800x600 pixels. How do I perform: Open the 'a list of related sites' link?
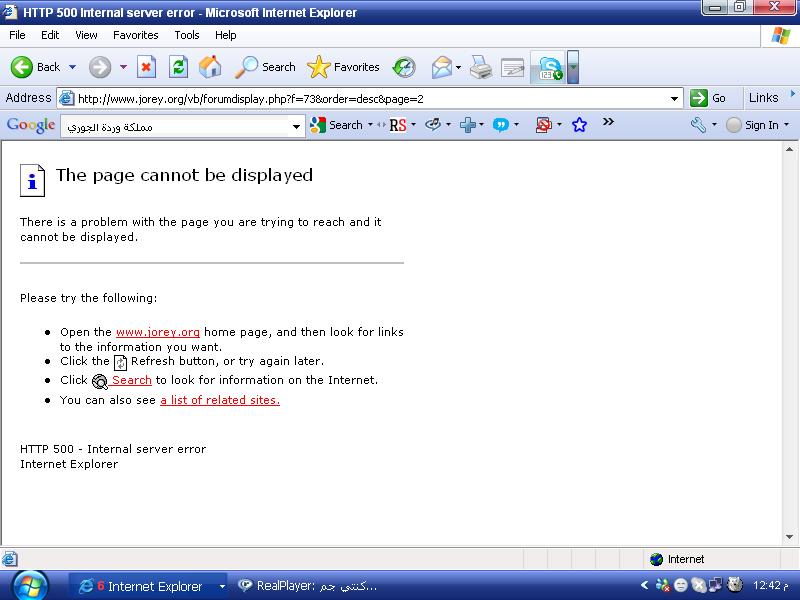(220, 400)
